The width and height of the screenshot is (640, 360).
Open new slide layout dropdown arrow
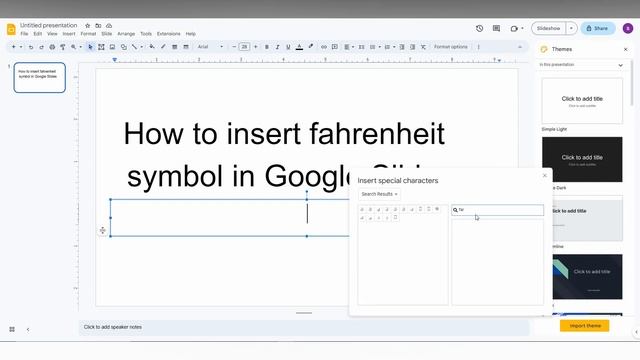point(21,47)
